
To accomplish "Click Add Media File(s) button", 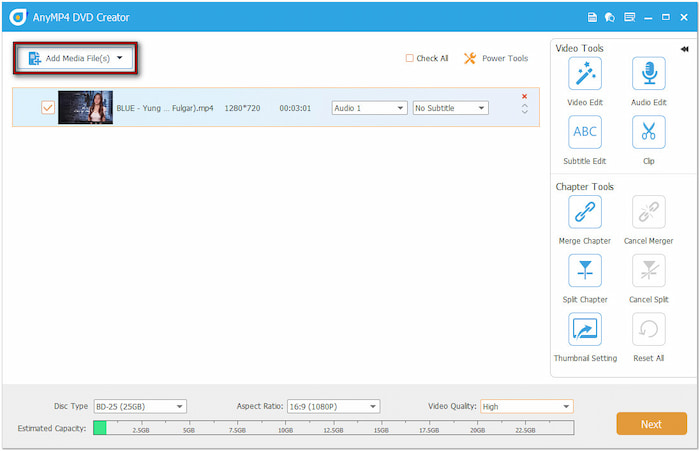I will click(76, 58).
